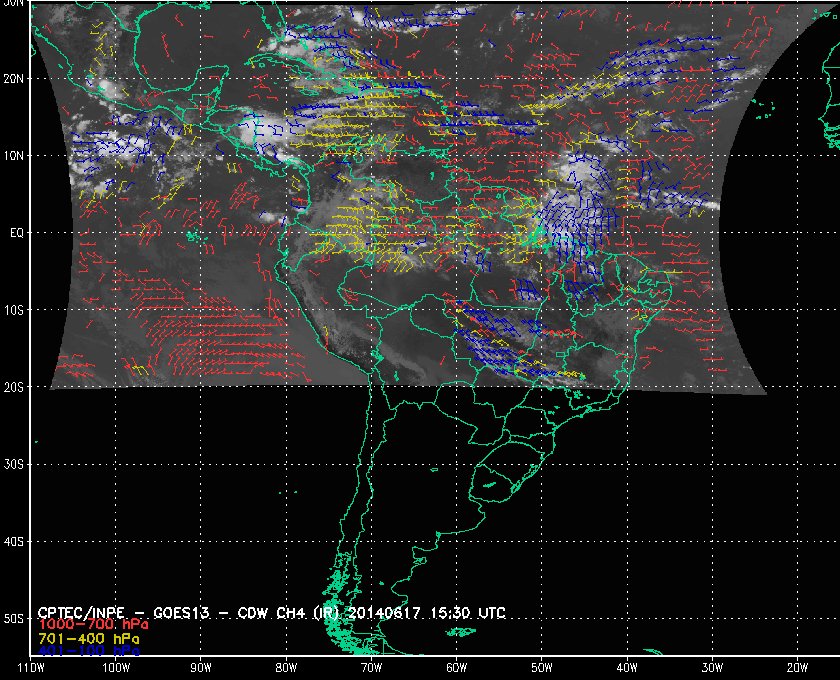Select the yellow 701-400 hPa legend entry

(89, 639)
